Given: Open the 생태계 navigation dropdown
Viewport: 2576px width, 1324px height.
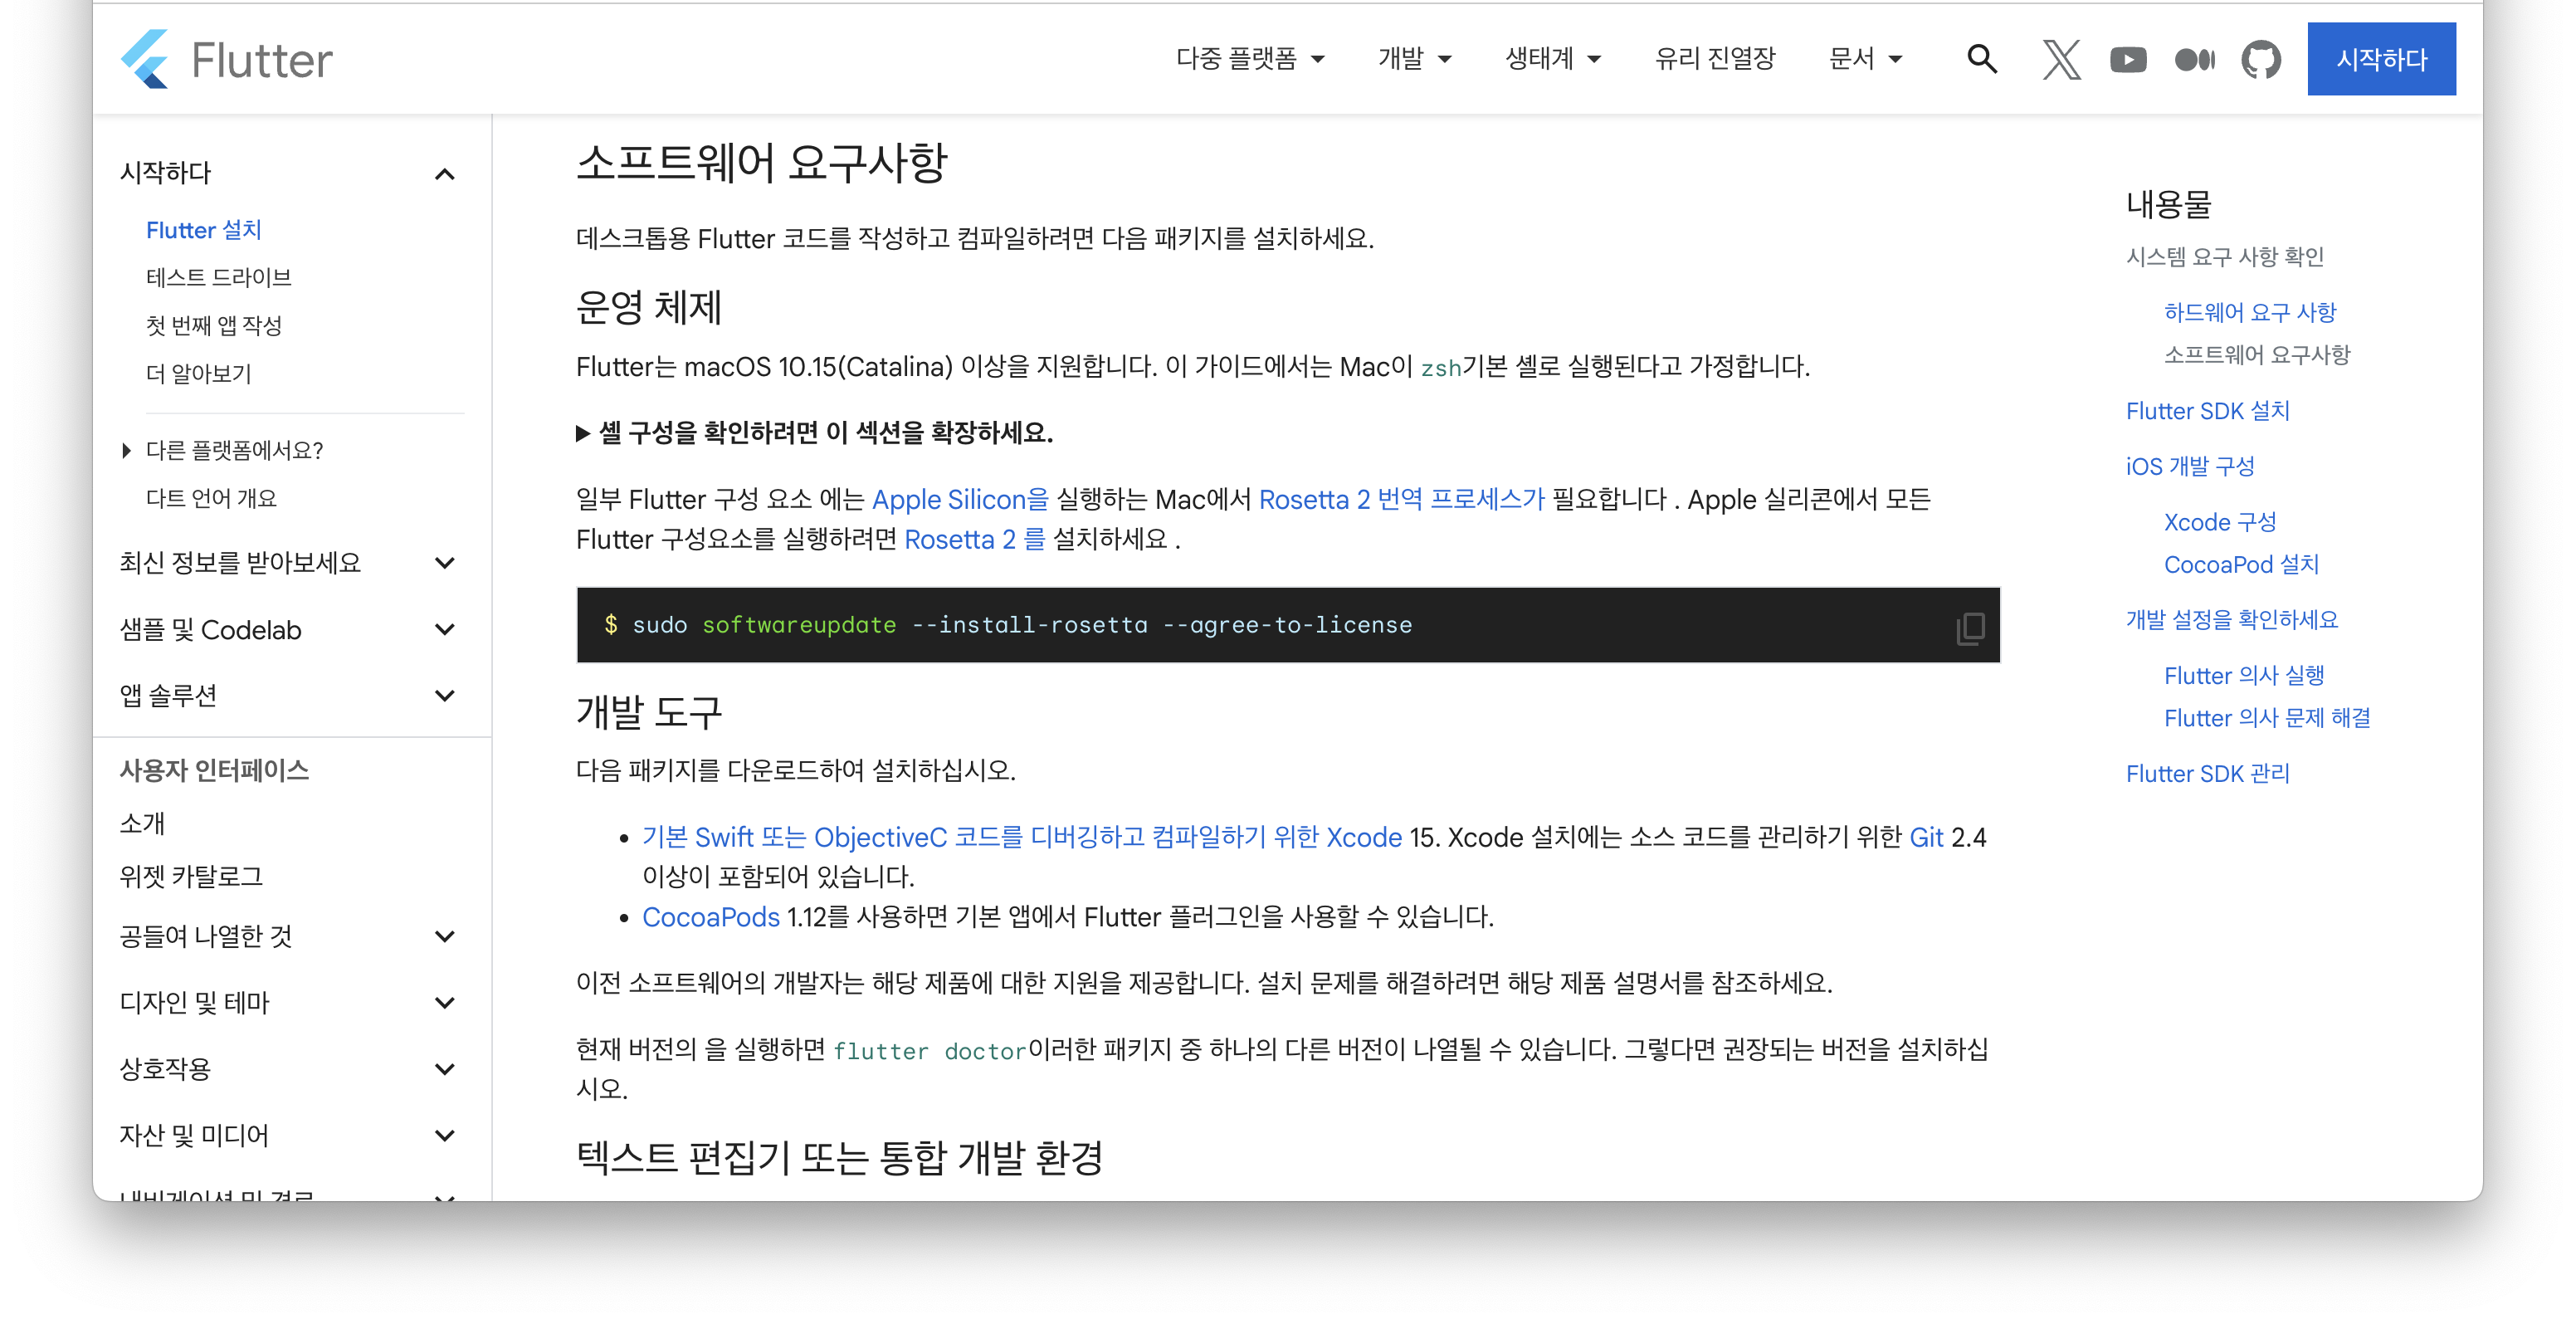Looking at the screenshot, I should click(1552, 59).
